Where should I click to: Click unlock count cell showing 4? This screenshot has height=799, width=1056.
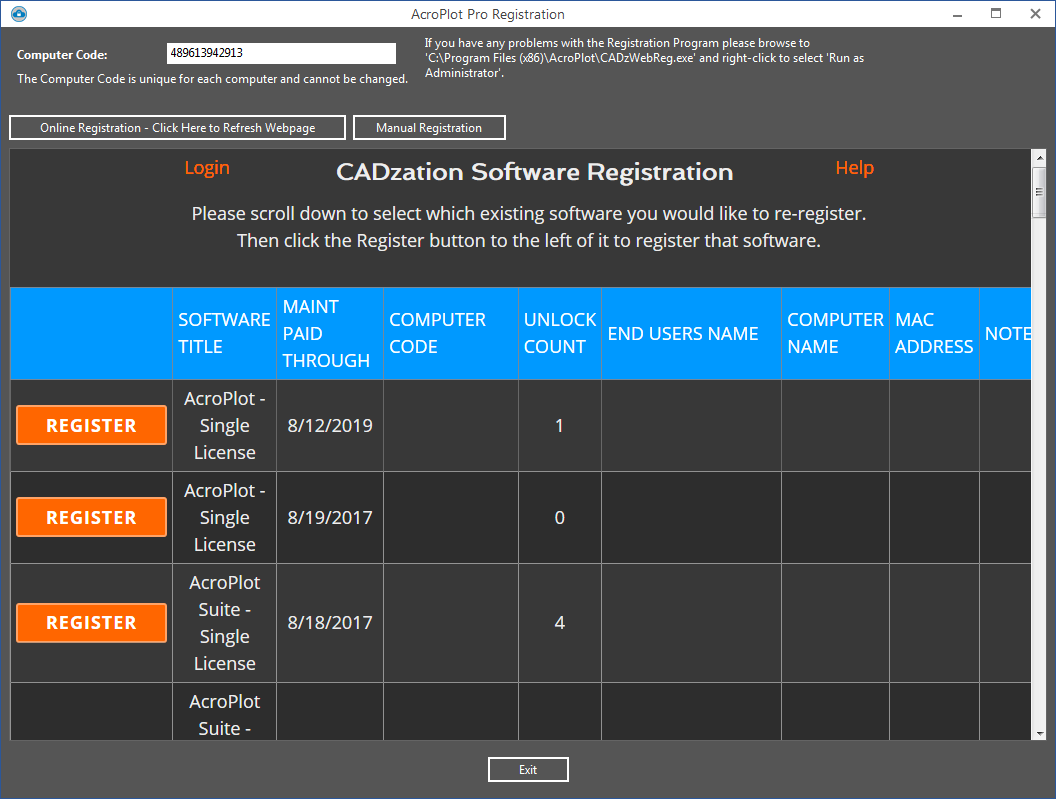click(560, 623)
